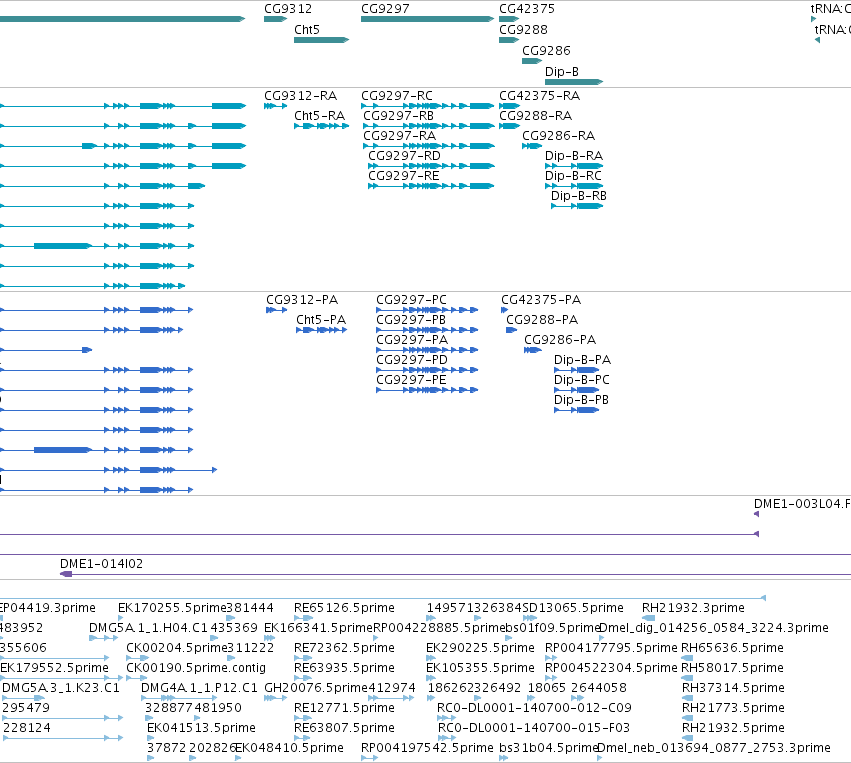This screenshot has height=763, width=851.
Task: Click EST RE12771.5prime
Action: click(303, 719)
